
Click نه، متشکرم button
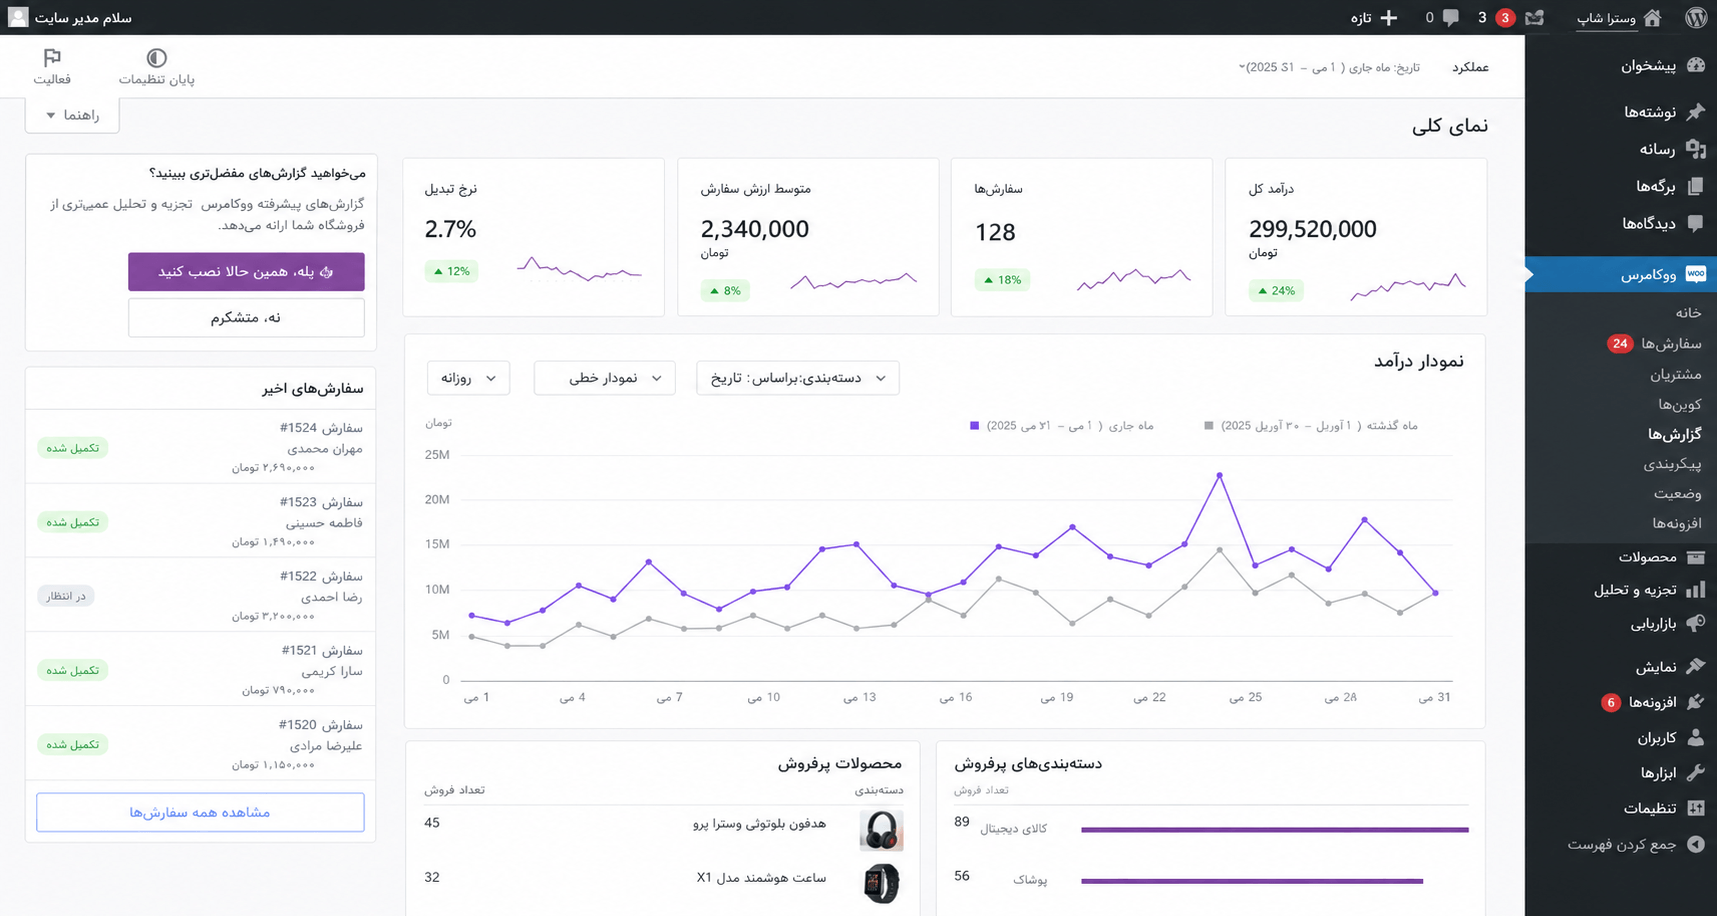click(x=246, y=317)
